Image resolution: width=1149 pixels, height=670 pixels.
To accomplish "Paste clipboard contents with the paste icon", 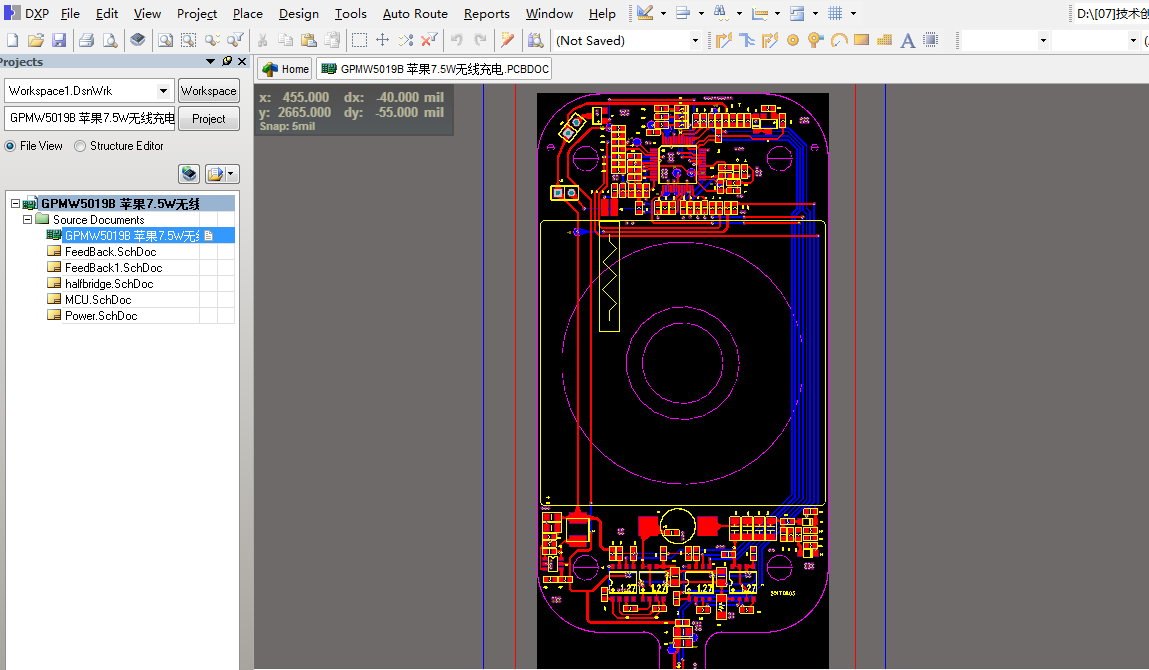I will (x=309, y=40).
